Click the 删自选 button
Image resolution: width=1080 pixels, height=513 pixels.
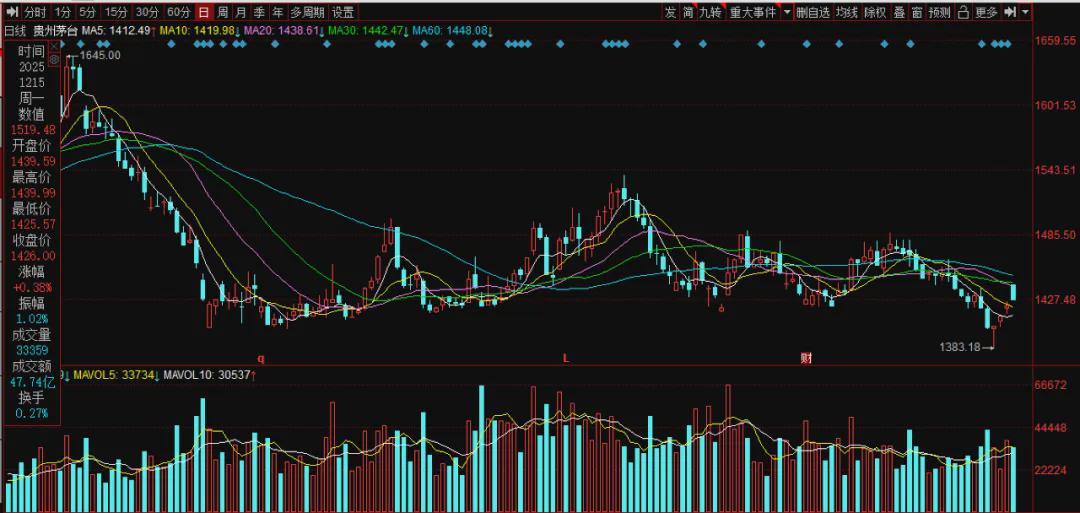click(x=813, y=12)
